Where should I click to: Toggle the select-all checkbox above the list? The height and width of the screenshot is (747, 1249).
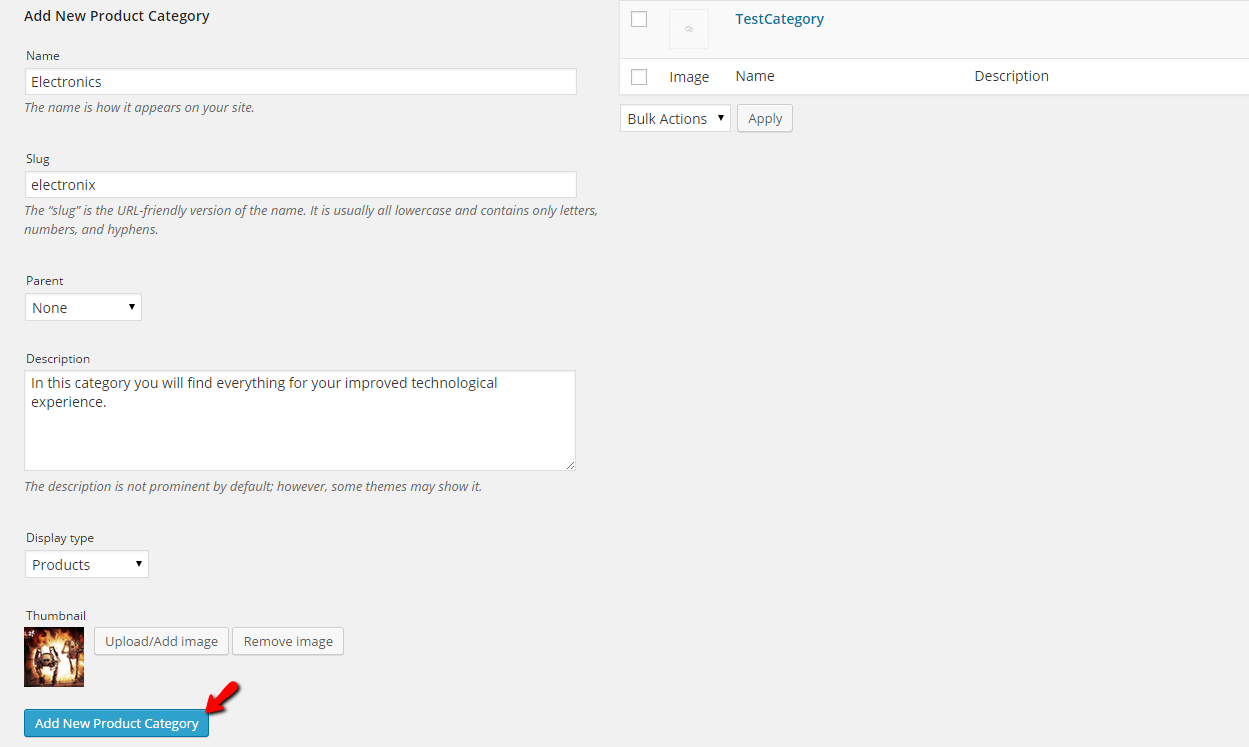[639, 75]
